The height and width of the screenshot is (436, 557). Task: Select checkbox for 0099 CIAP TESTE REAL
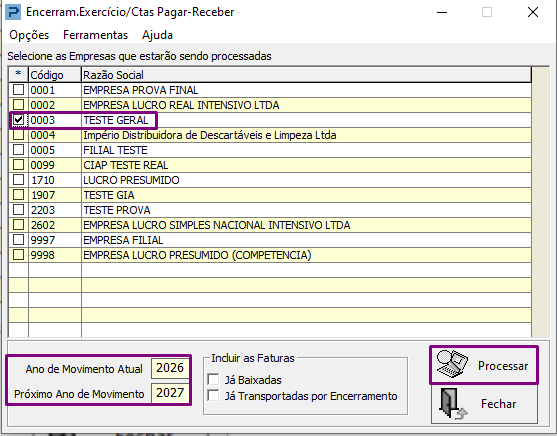point(18,165)
